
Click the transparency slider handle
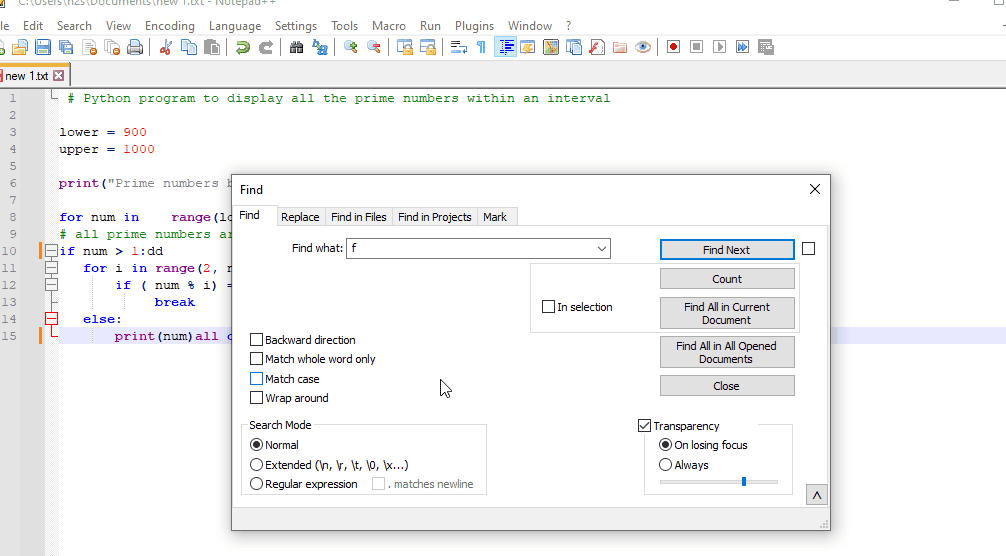[x=744, y=482]
